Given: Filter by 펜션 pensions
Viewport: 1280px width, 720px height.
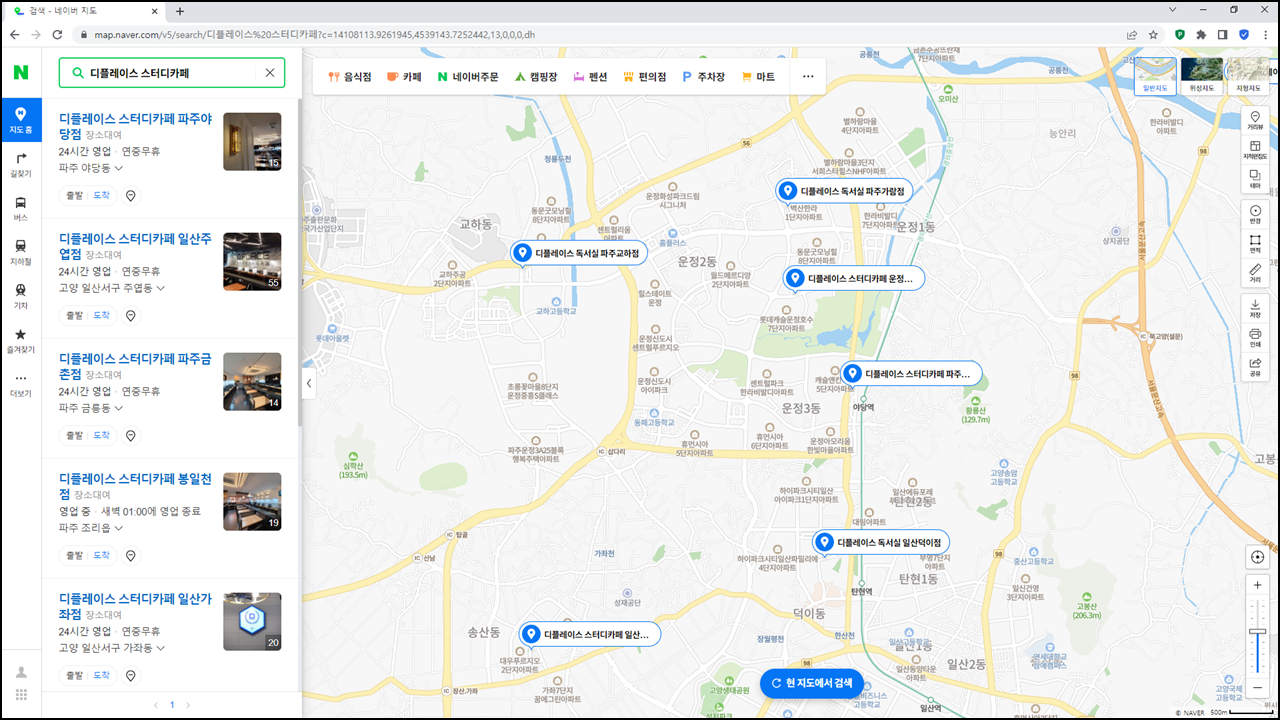Looking at the screenshot, I should 590,76.
